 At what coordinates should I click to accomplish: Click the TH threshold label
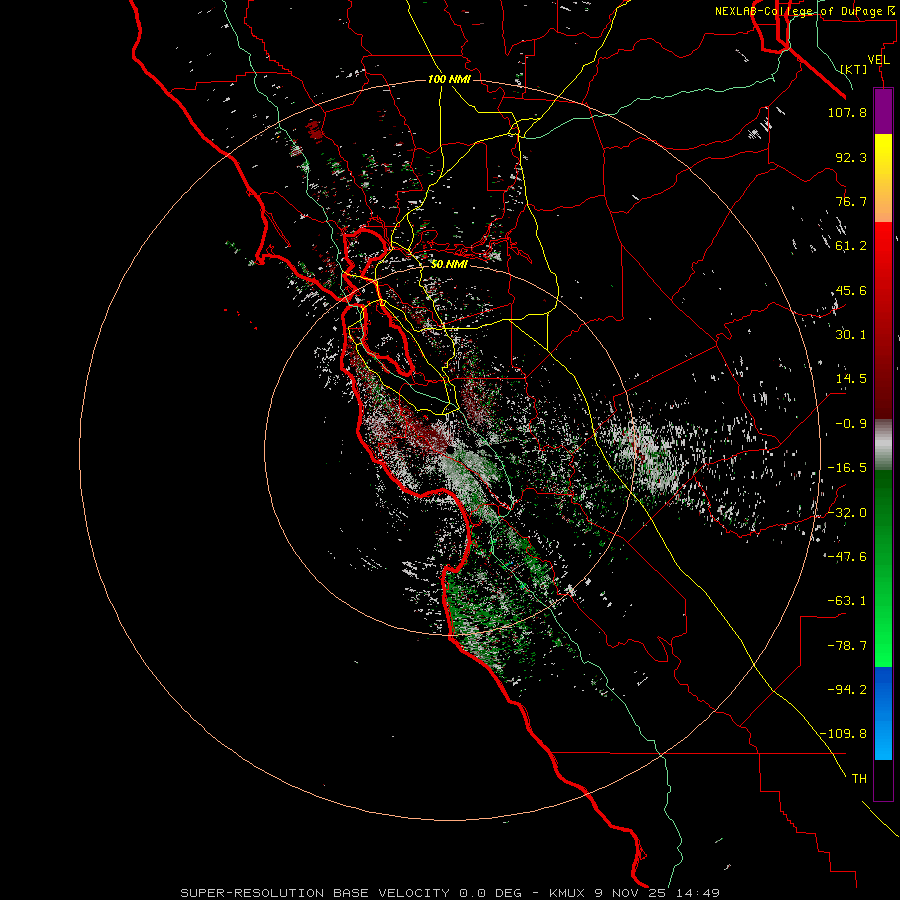pyautogui.click(x=859, y=778)
